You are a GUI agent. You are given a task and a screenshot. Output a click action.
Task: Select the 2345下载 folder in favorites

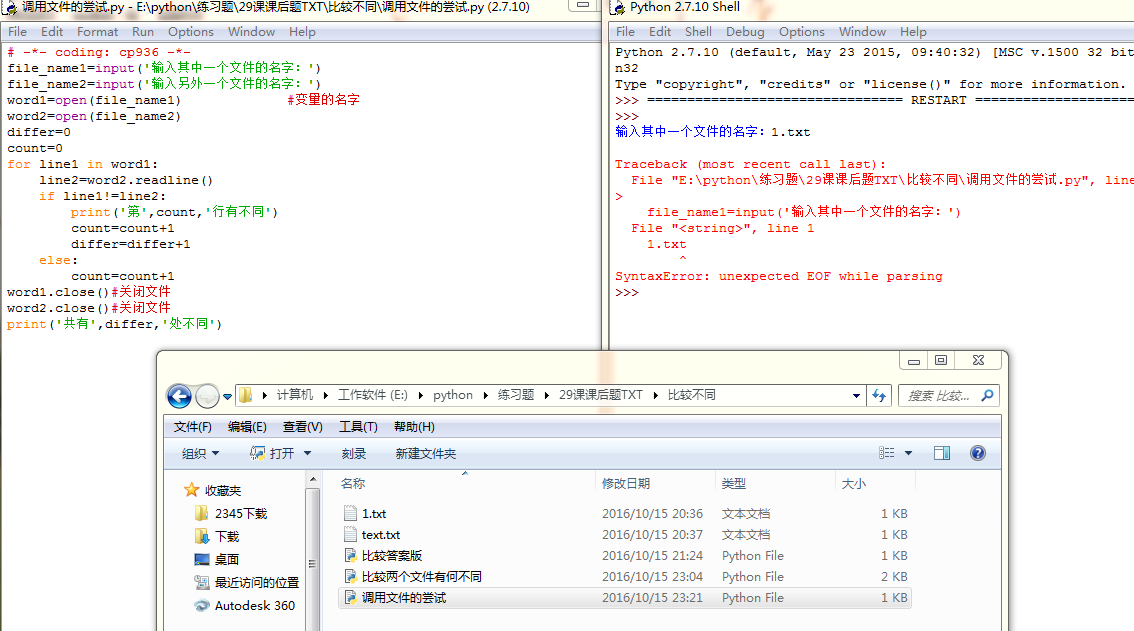[240, 513]
